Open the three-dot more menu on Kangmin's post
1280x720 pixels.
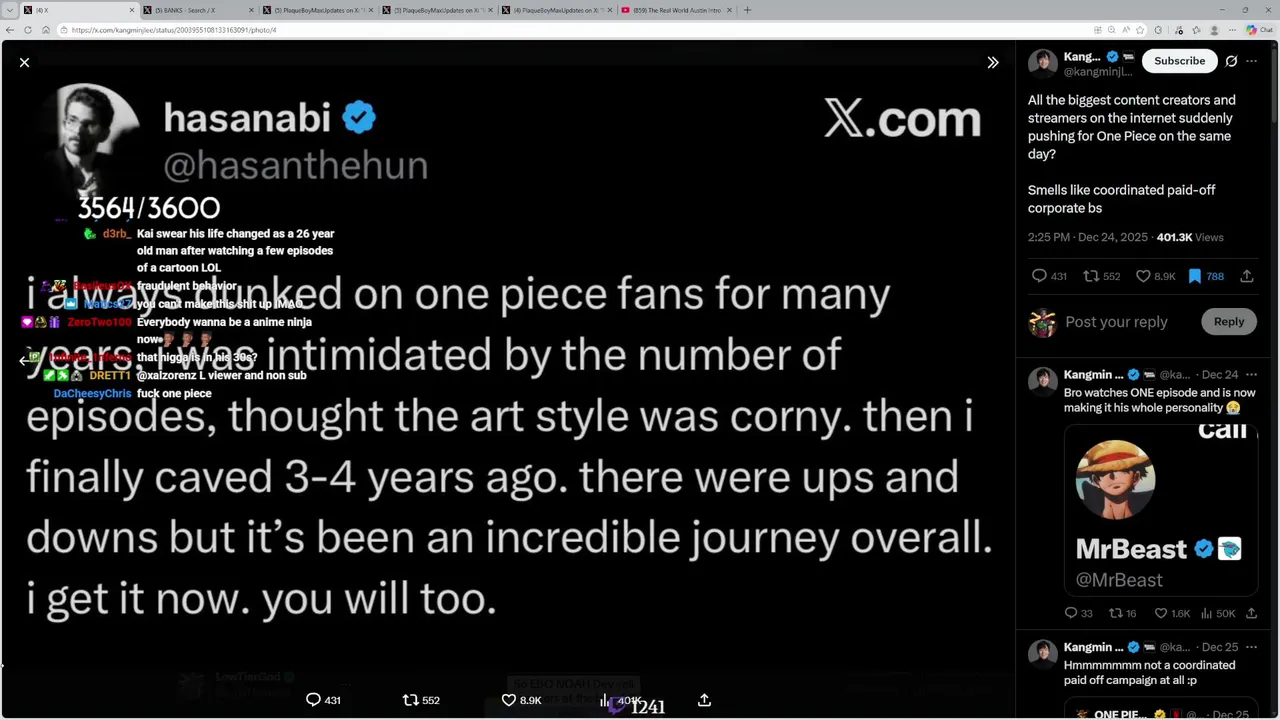[x=1251, y=61]
